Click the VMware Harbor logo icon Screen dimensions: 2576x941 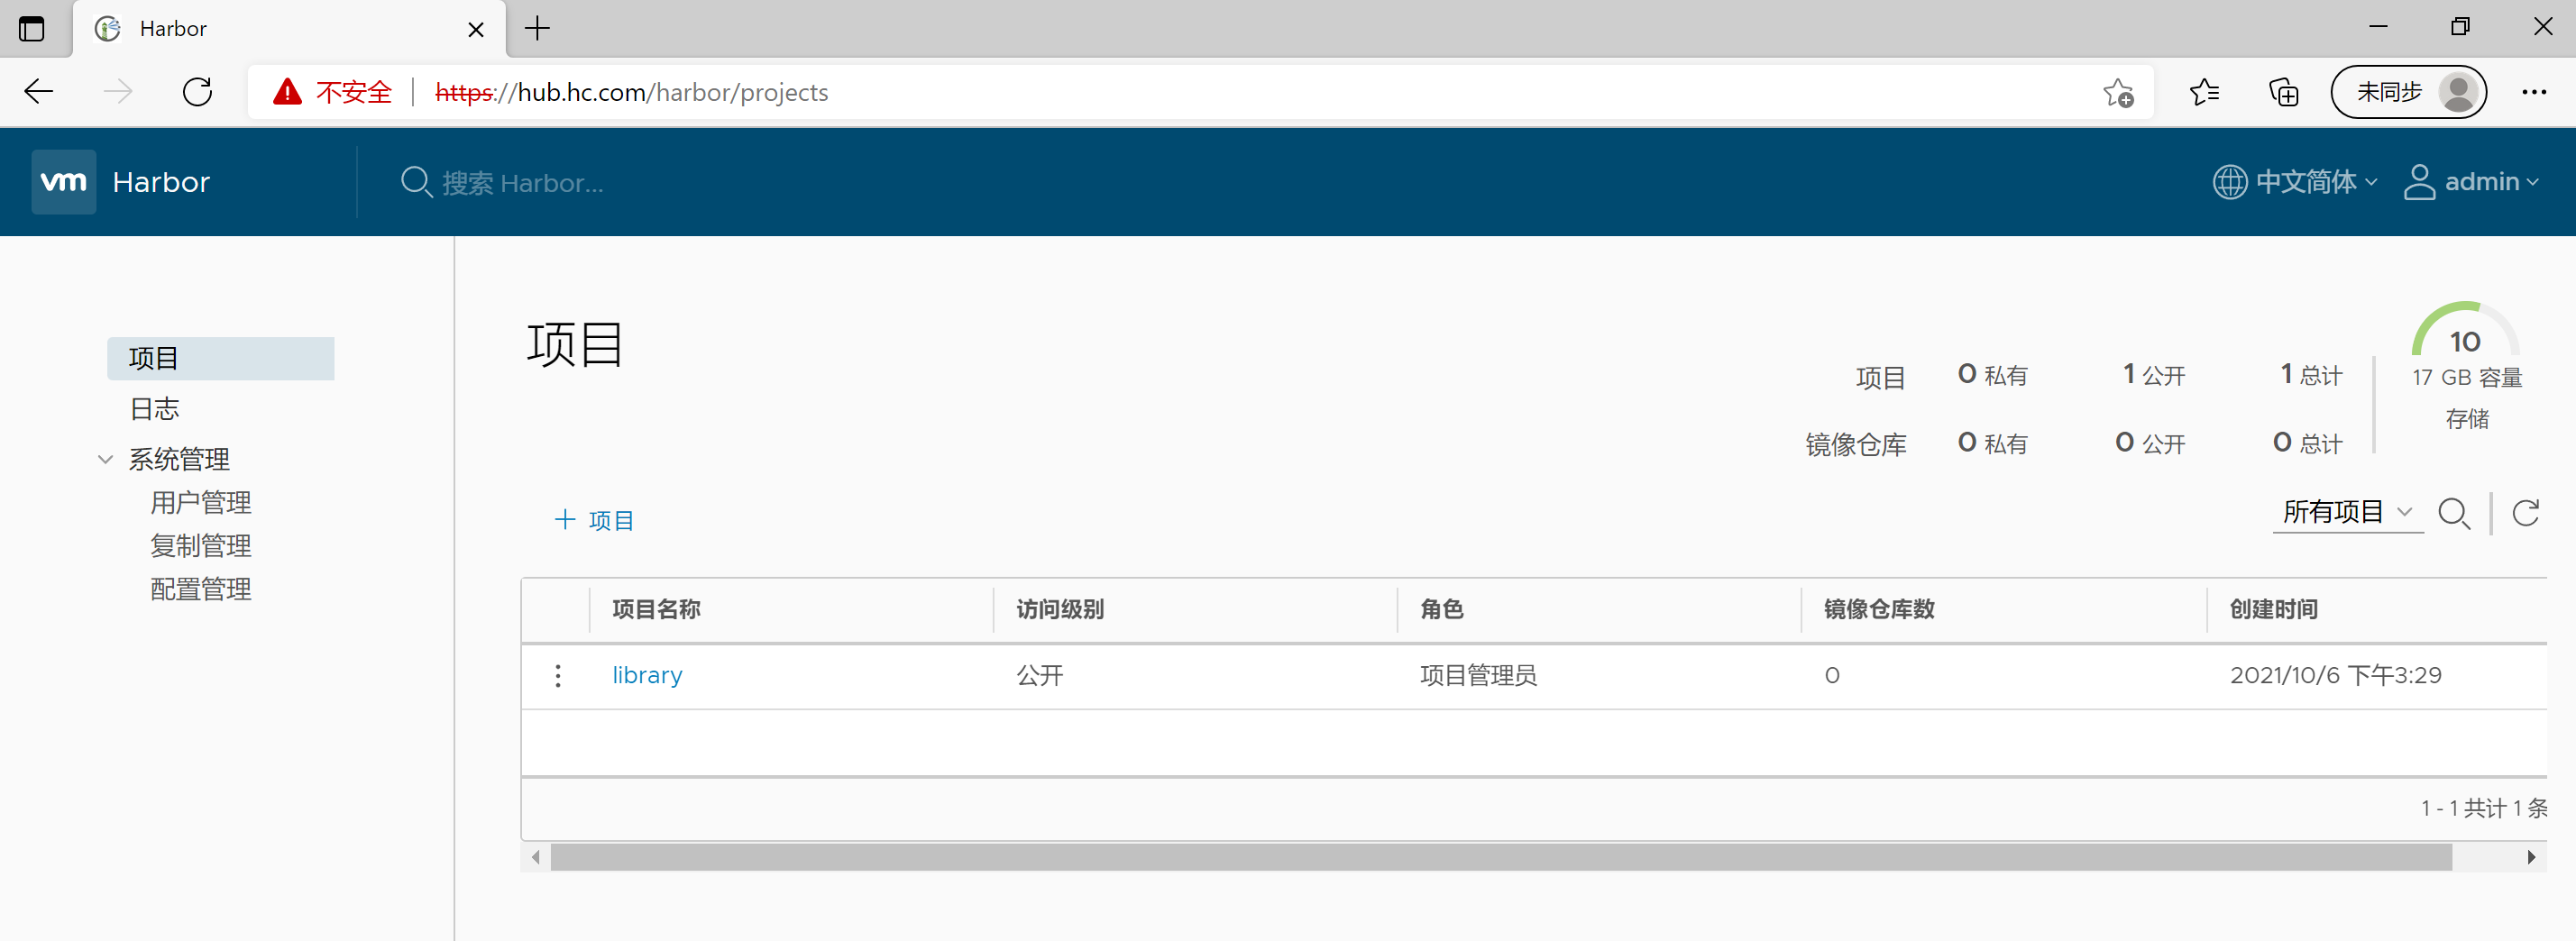pyautogui.click(x=63, y=182)
